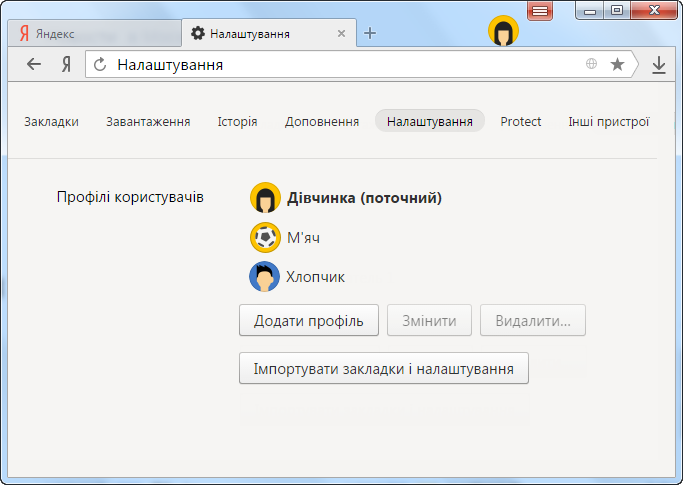Open the Історія section
This screenshot has width=683, height=485.
point(237,122)
